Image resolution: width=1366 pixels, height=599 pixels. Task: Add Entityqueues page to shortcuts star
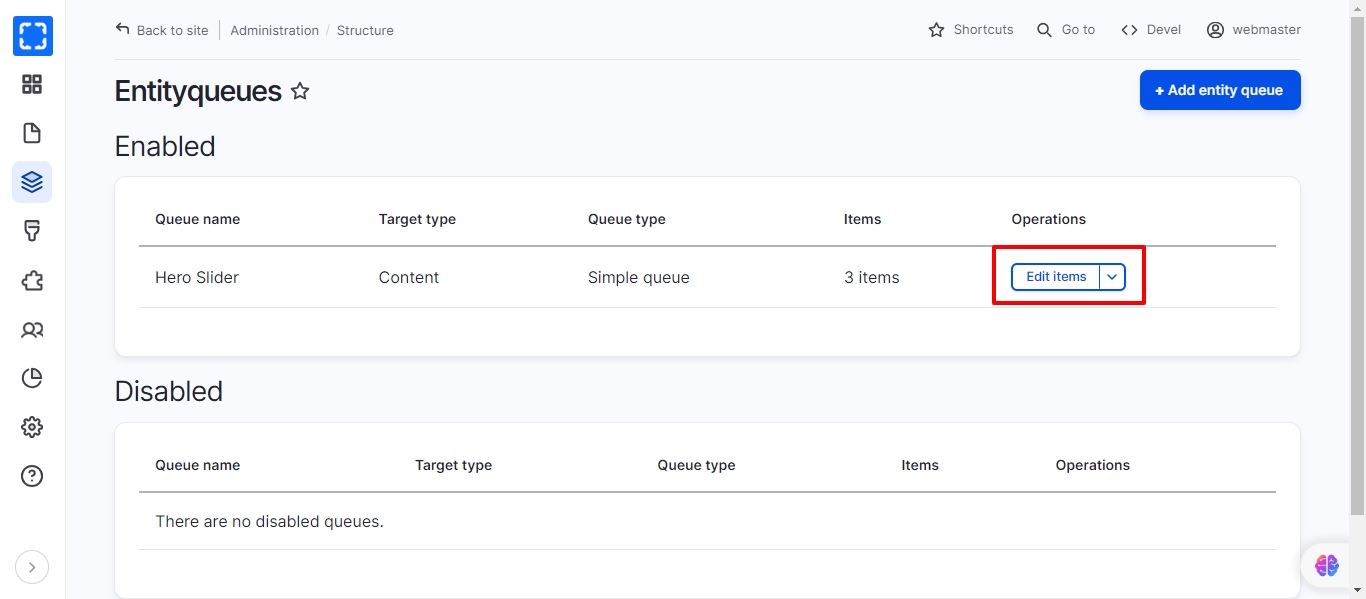click(300, 91)
